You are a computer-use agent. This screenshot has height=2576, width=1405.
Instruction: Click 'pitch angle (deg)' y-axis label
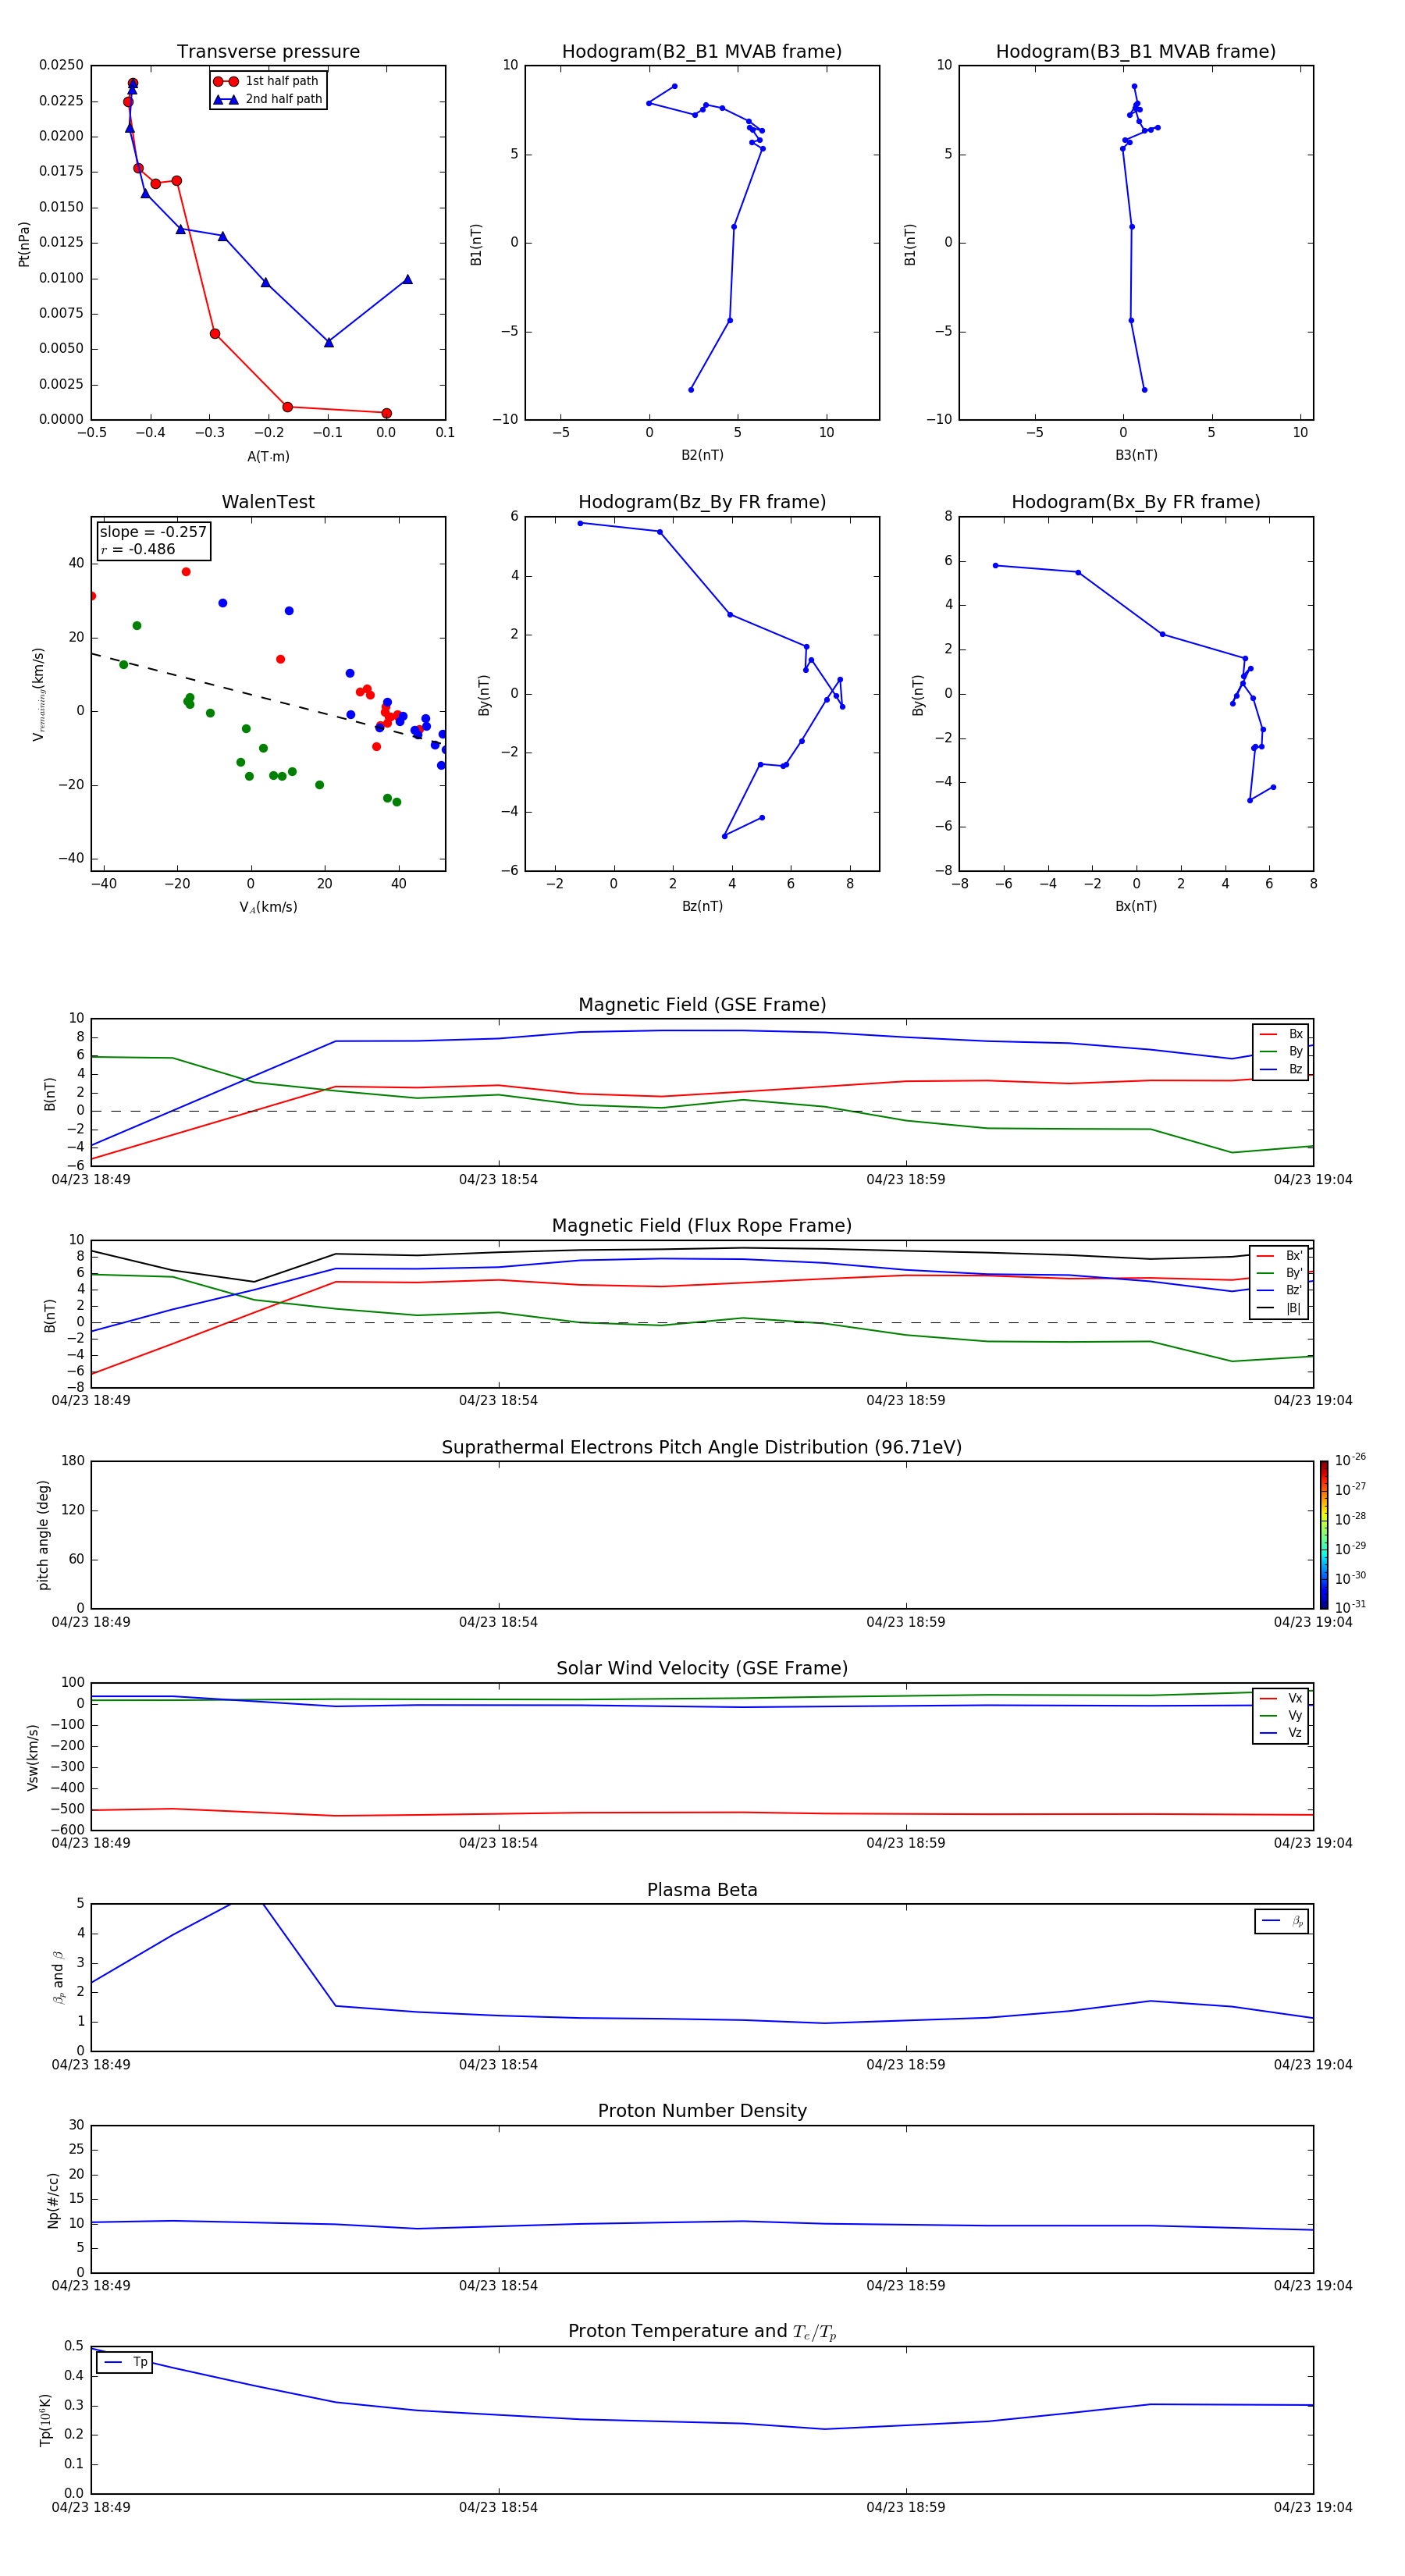(43, 1535)
